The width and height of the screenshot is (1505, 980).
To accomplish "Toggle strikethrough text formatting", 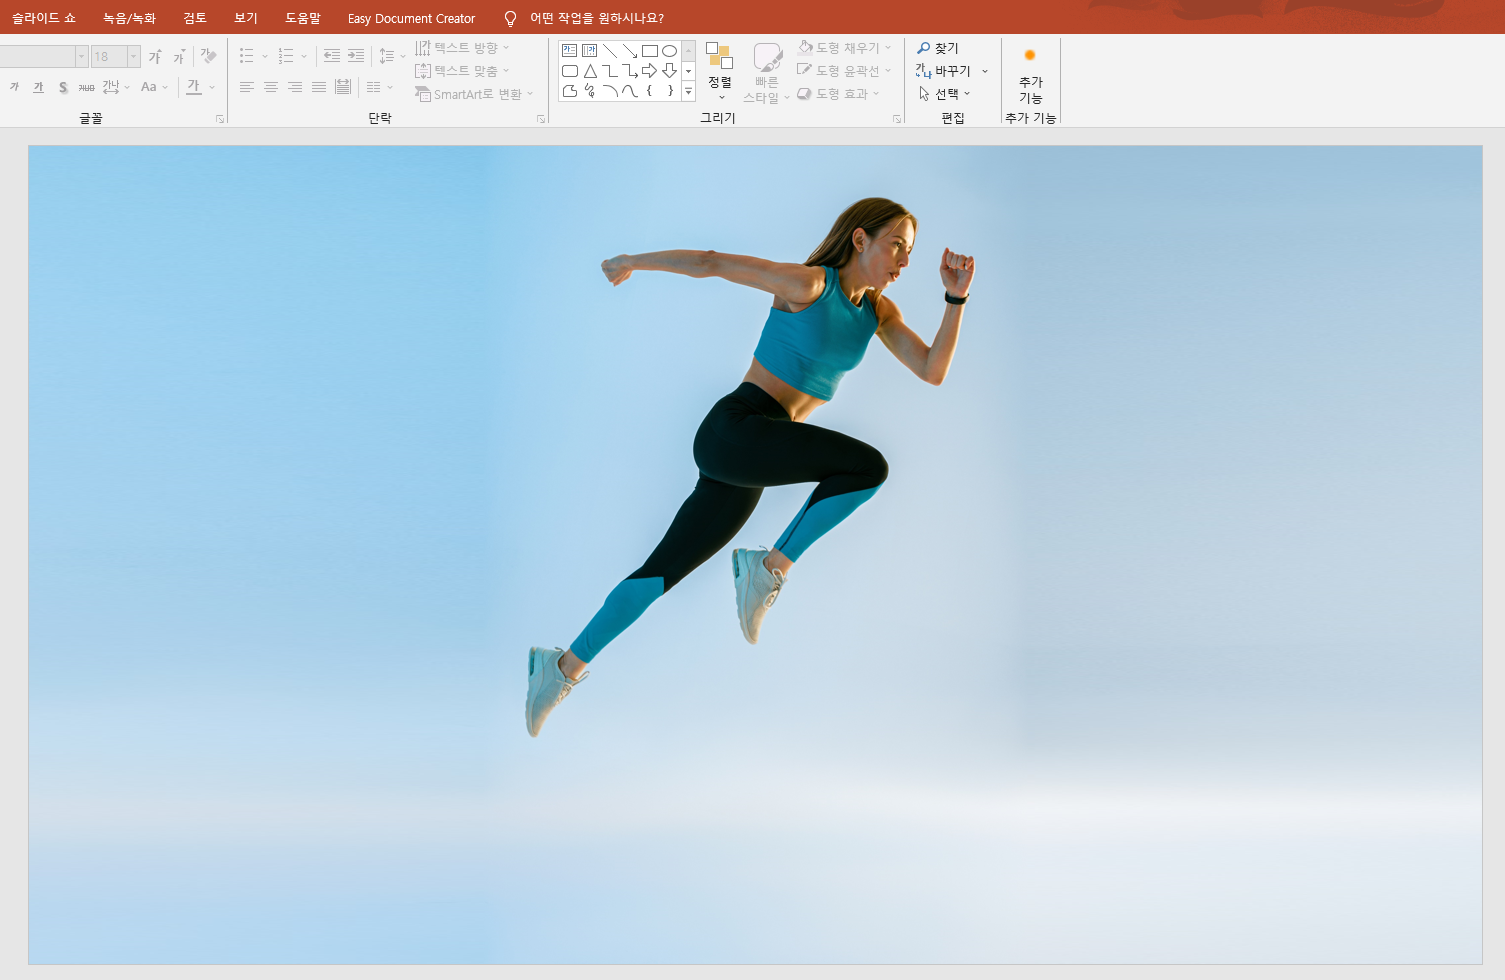I will point(87,87).
